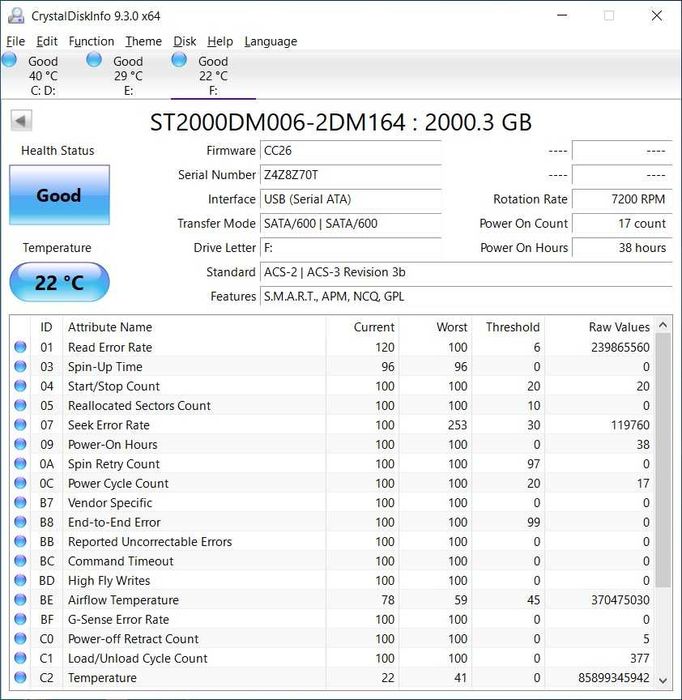682x700 pixels.
Task: Open the Function menu
Action: (x=91, y=41)
